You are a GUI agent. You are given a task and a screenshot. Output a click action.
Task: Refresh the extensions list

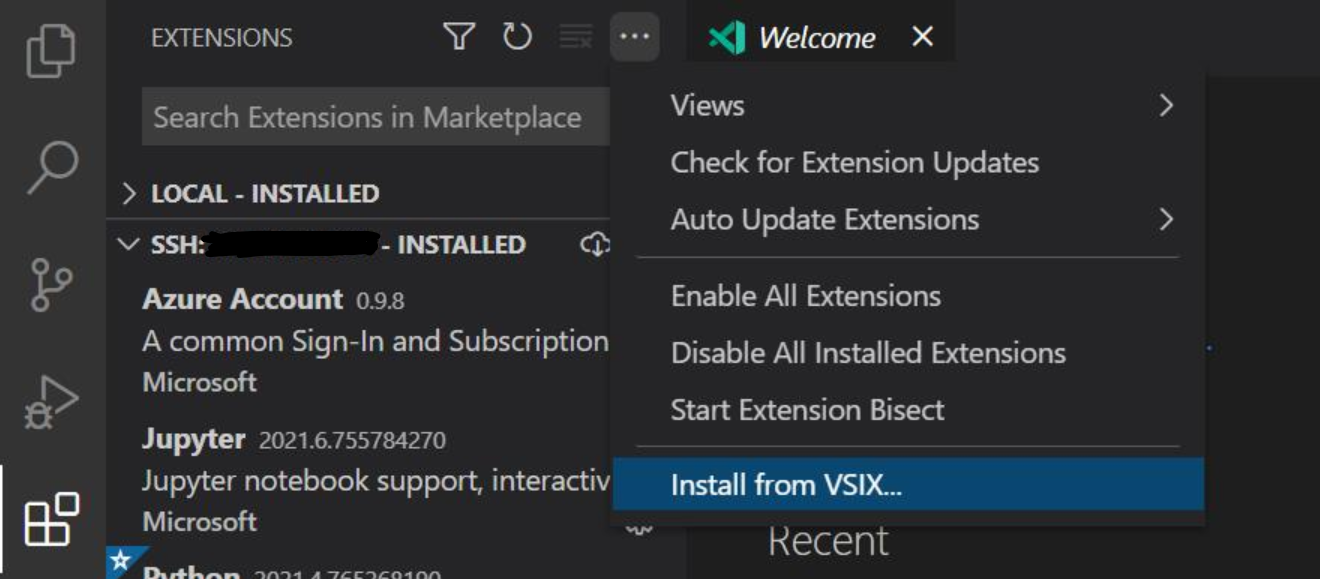point(518,37)
